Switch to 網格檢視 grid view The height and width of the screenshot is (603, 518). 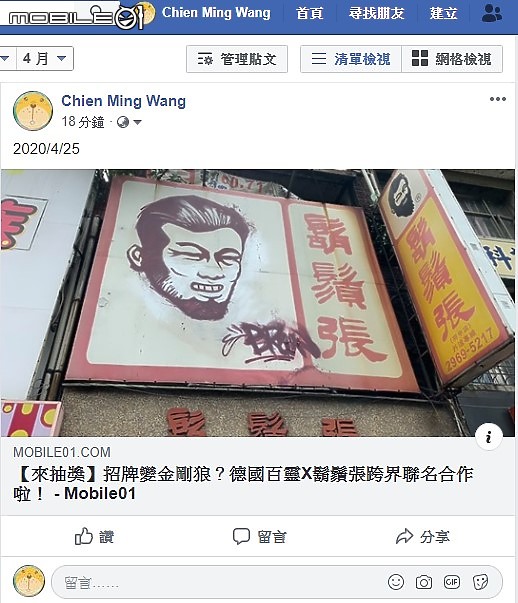tap(452, 59)
